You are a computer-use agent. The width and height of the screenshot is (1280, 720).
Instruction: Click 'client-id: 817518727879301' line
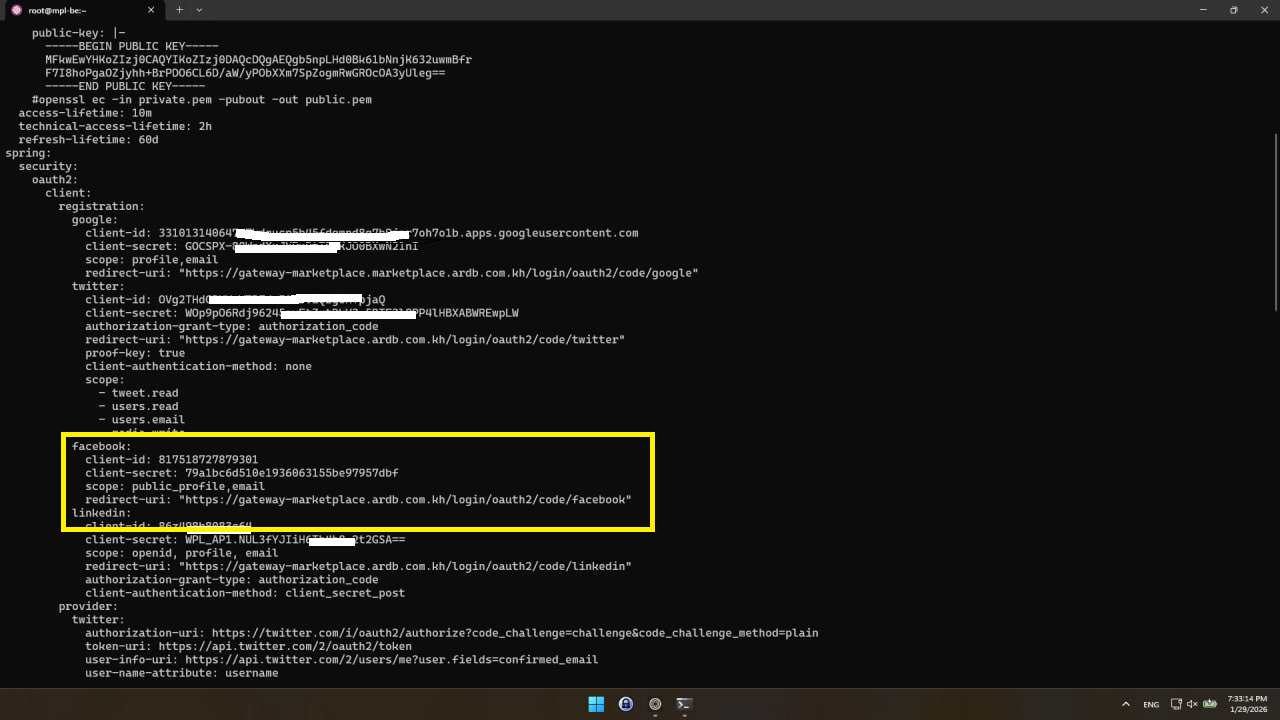[x=171, y=460]
